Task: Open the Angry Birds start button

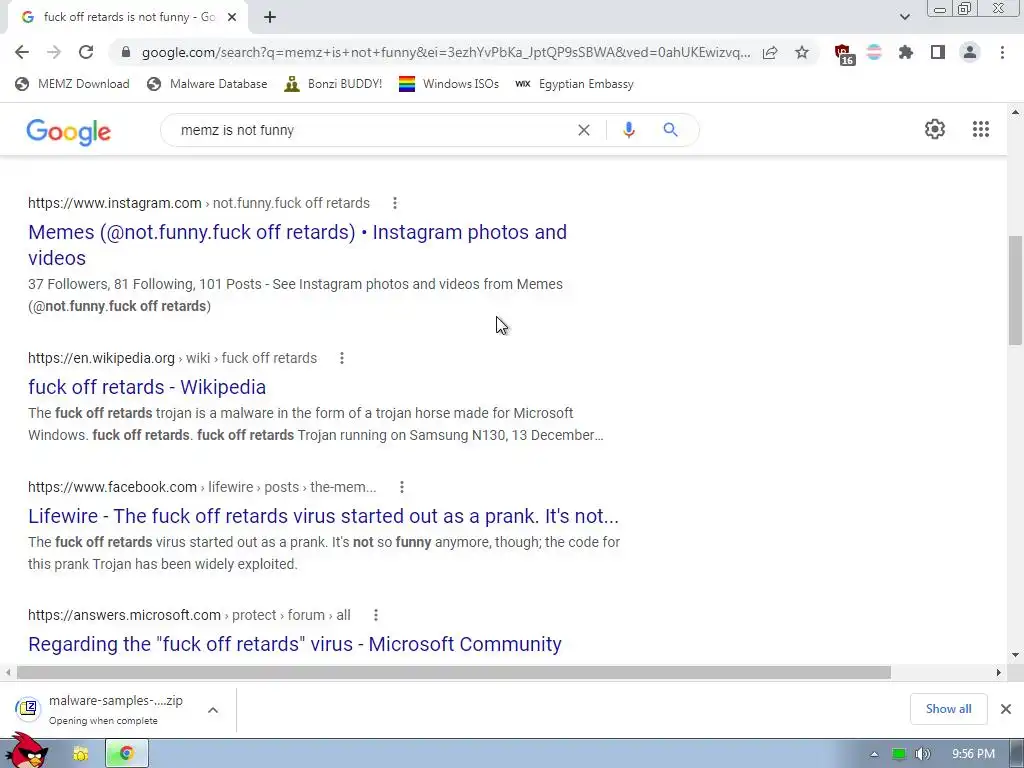Action: 26,751
